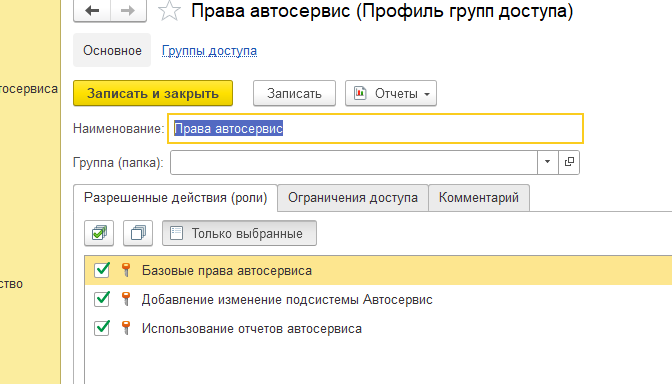Toggle Только выбранные filter button
This screenshot has height=384, width=672.
tap(239, 233)
